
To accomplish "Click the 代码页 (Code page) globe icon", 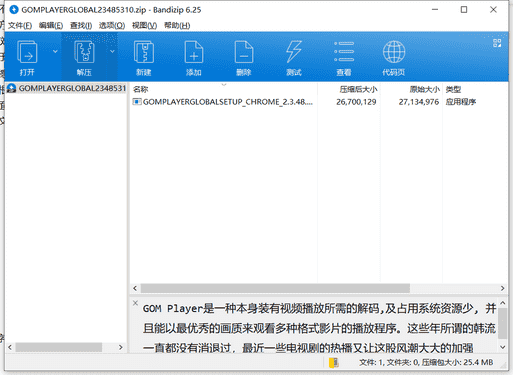I will coord(394,52).
